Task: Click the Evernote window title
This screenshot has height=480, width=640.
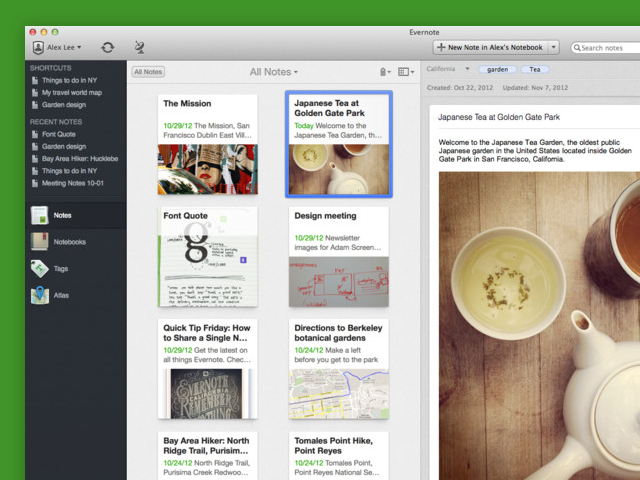Action: click(424, 32)
